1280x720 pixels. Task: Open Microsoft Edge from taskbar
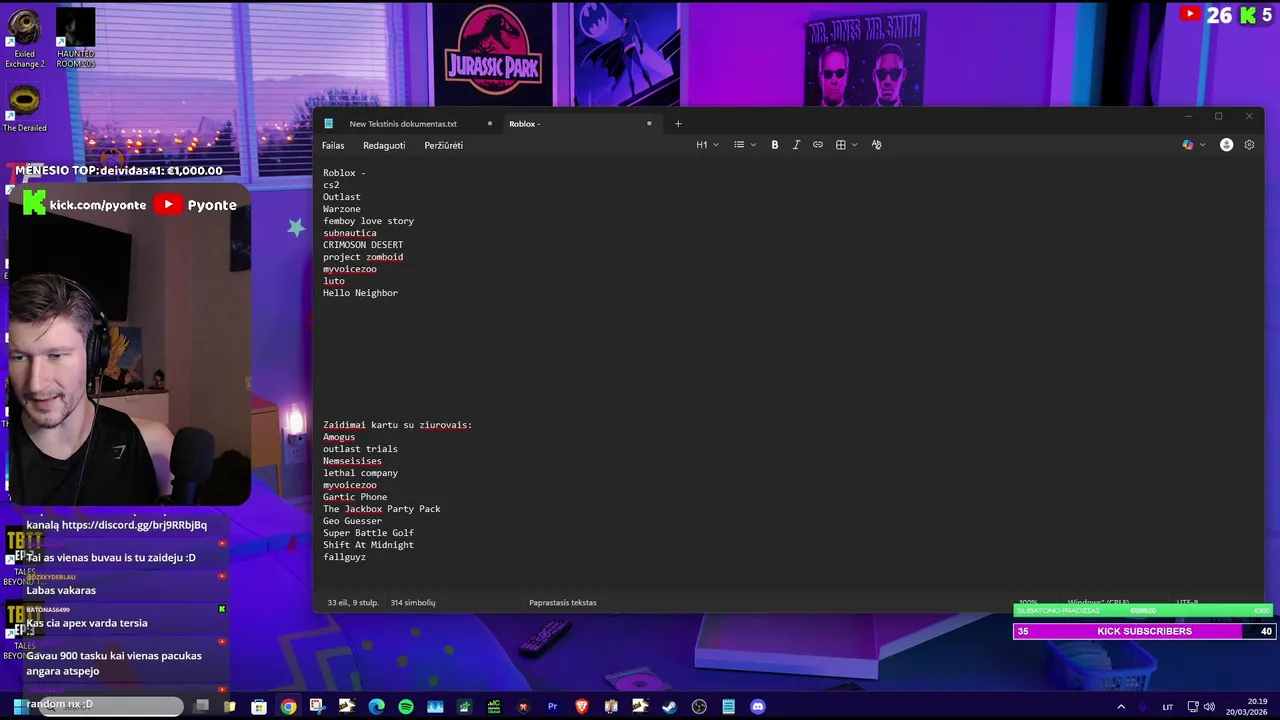[376, 707]
